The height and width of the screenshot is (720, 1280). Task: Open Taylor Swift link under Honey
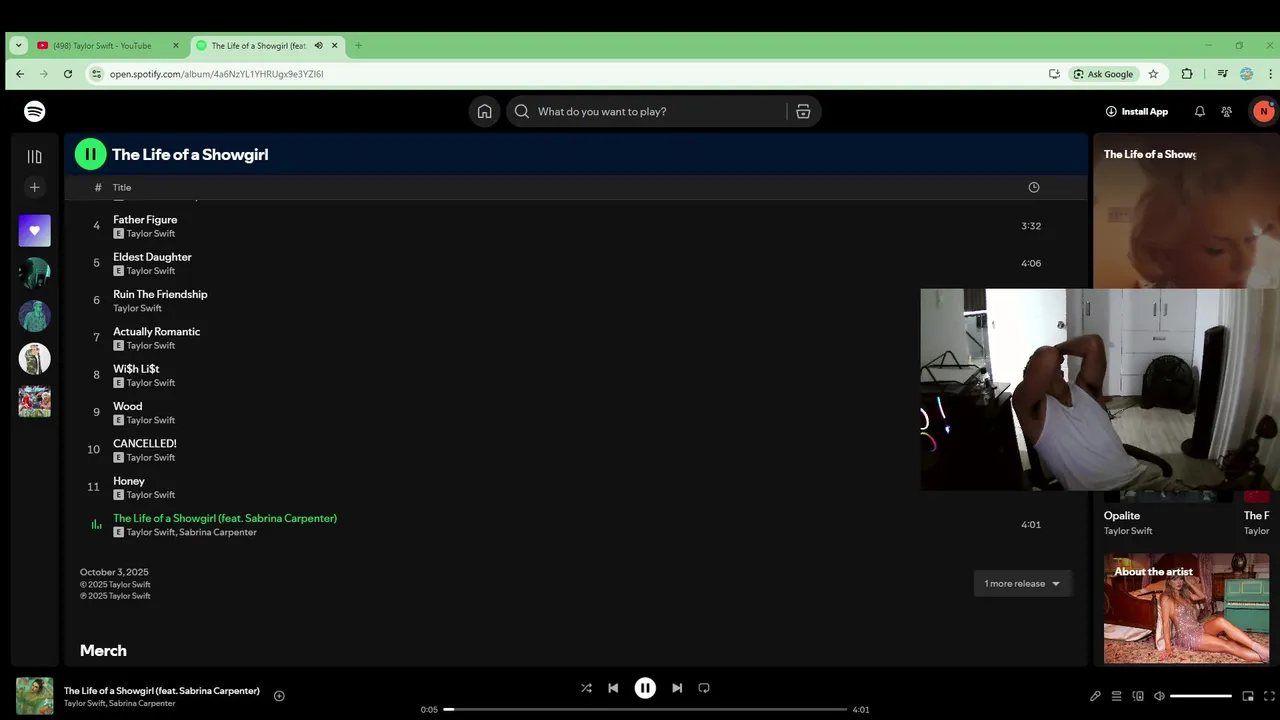[151, 495]
